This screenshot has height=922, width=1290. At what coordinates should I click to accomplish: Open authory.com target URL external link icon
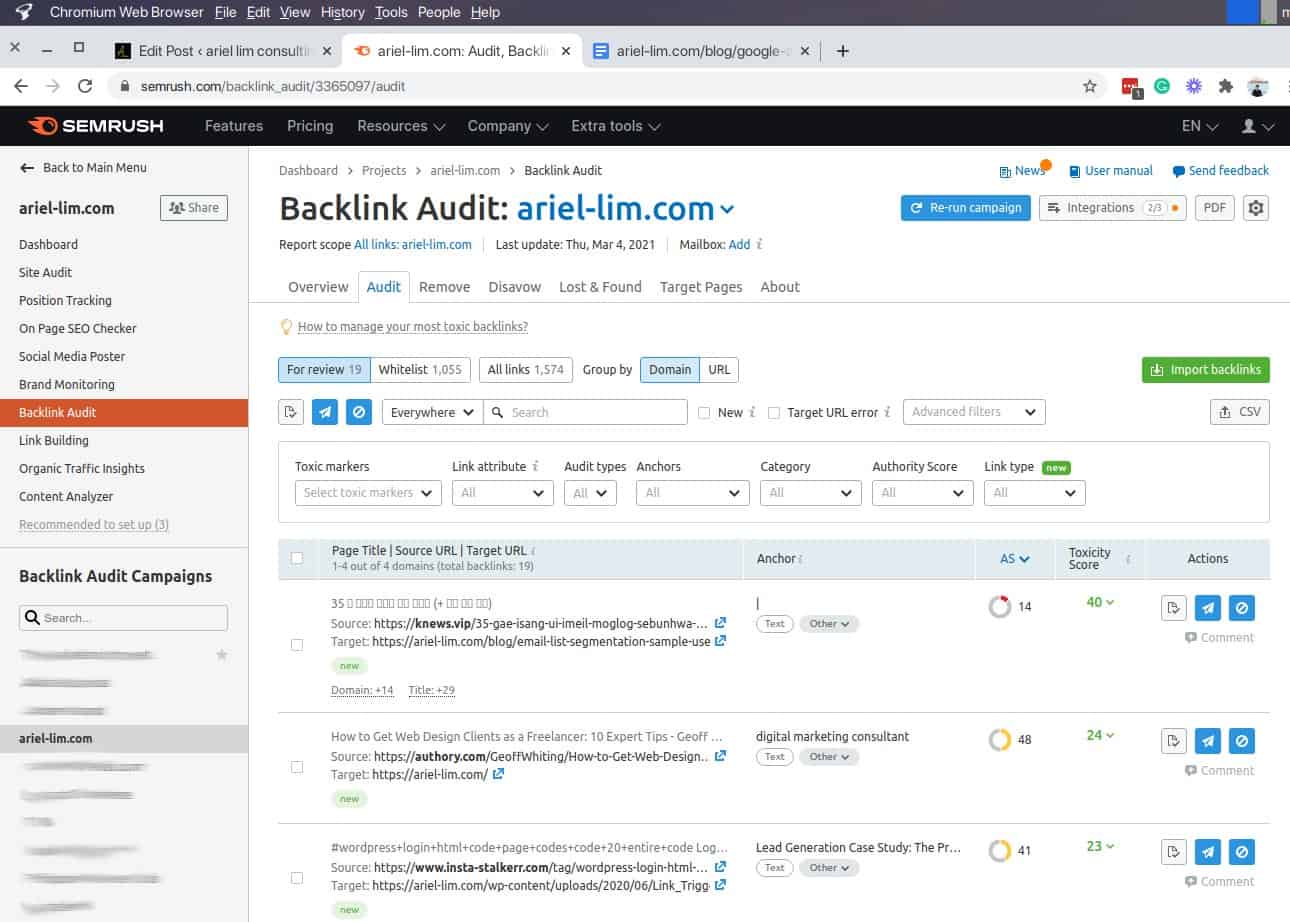[x=498, y=774]
